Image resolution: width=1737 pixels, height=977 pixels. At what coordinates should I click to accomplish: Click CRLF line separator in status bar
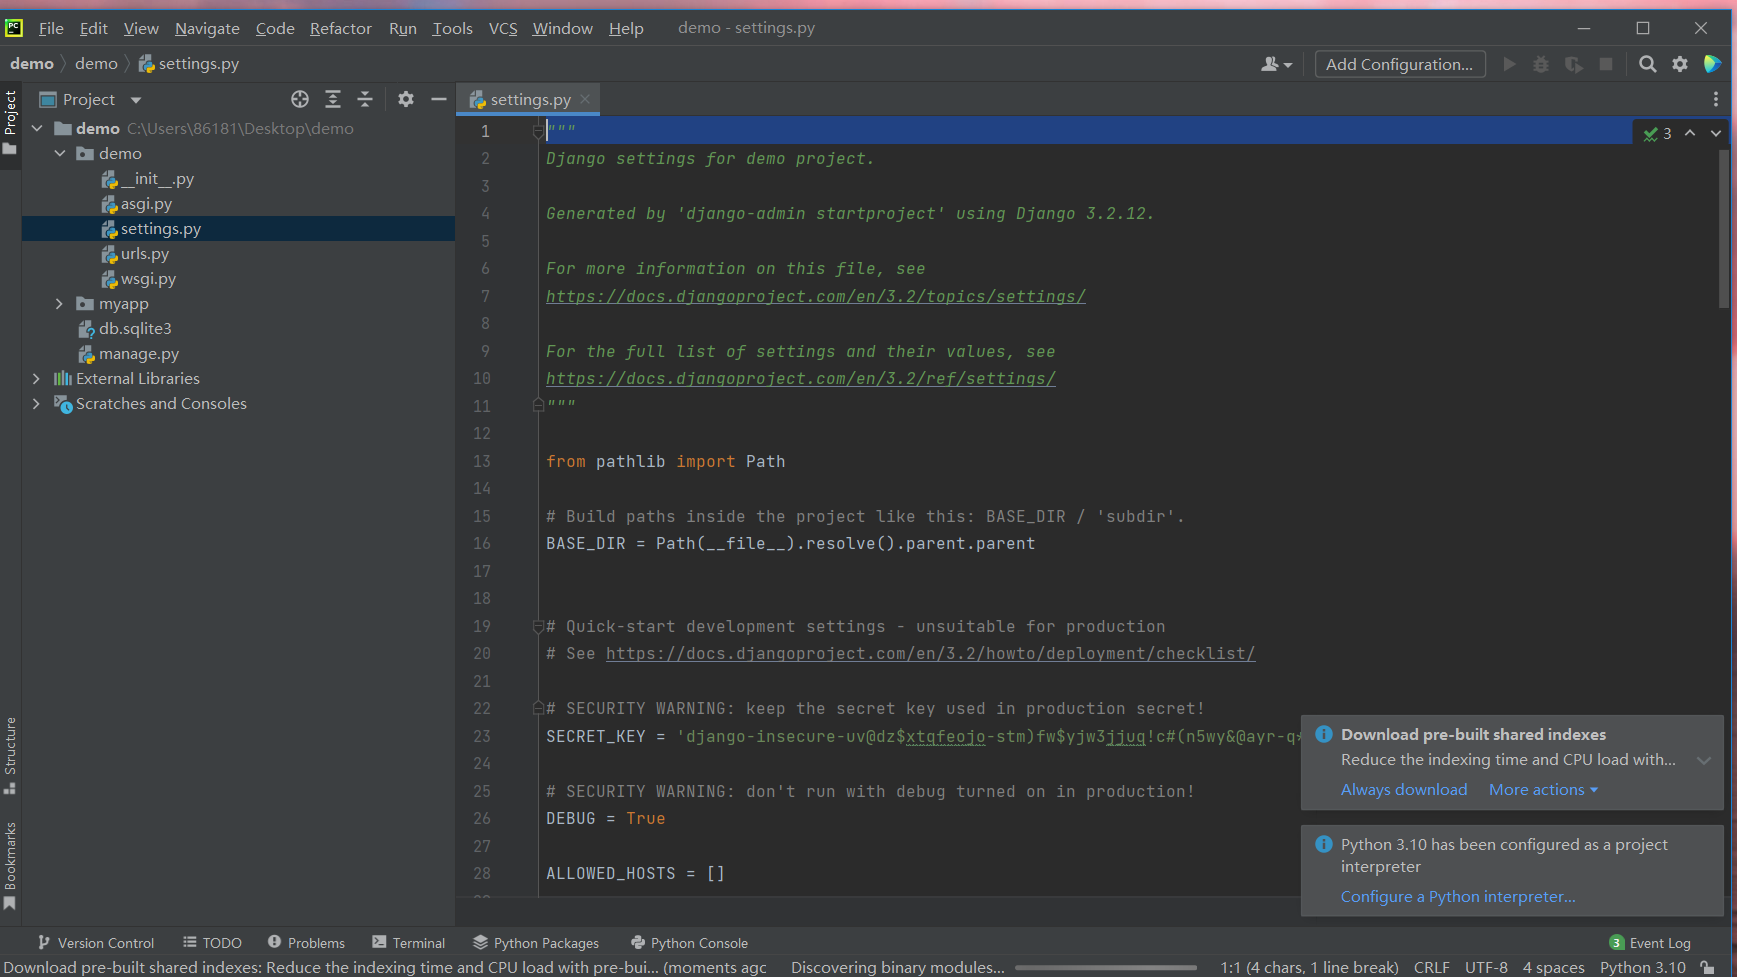1431,967
